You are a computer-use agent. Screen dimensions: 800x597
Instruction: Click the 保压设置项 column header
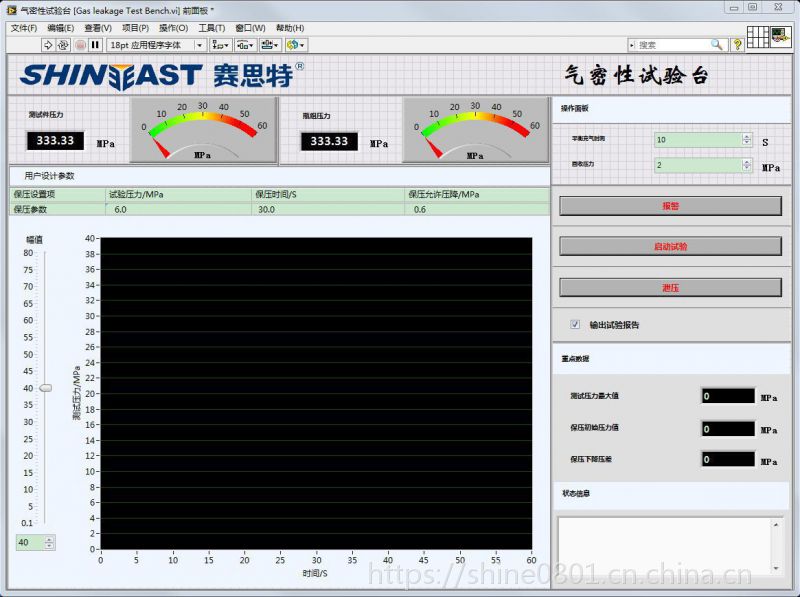point(57,194)
